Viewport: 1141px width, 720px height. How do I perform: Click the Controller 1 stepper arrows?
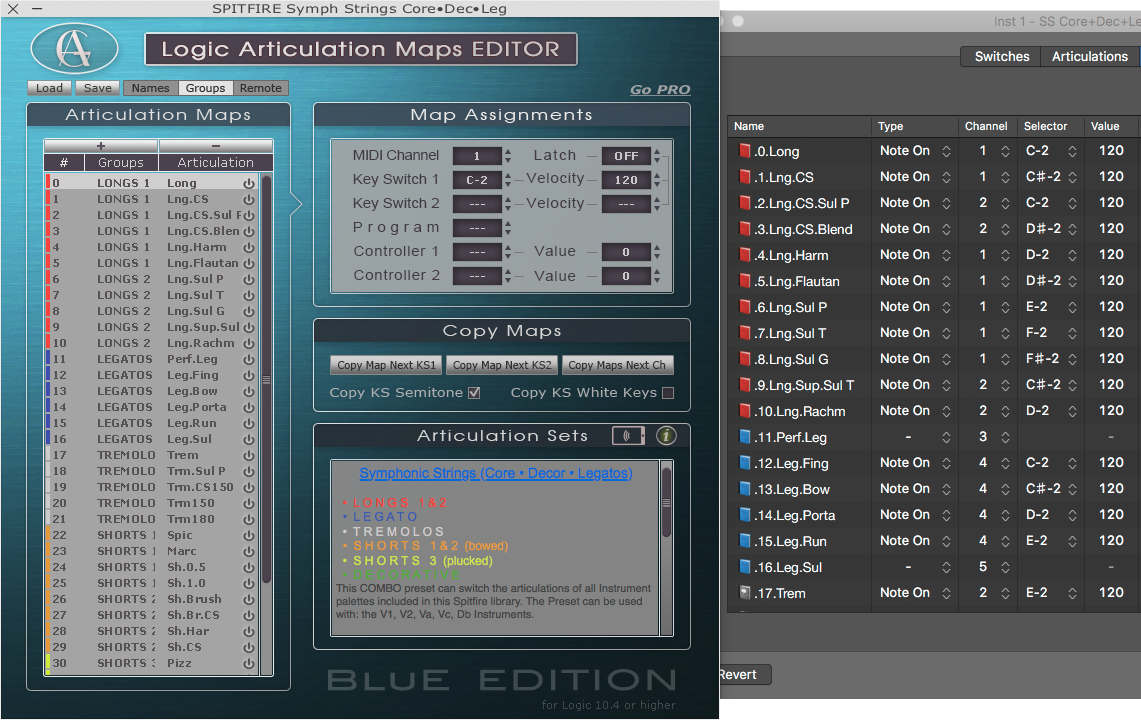point(508,252)
